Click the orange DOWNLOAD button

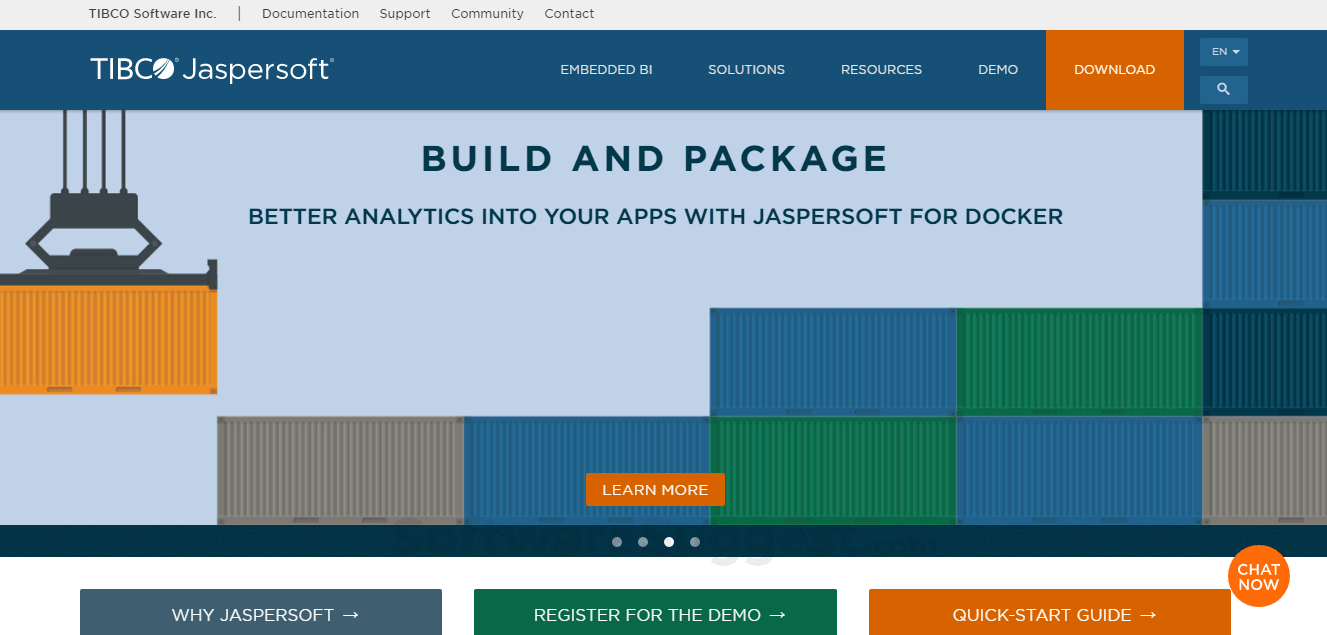coord(1114,69)
